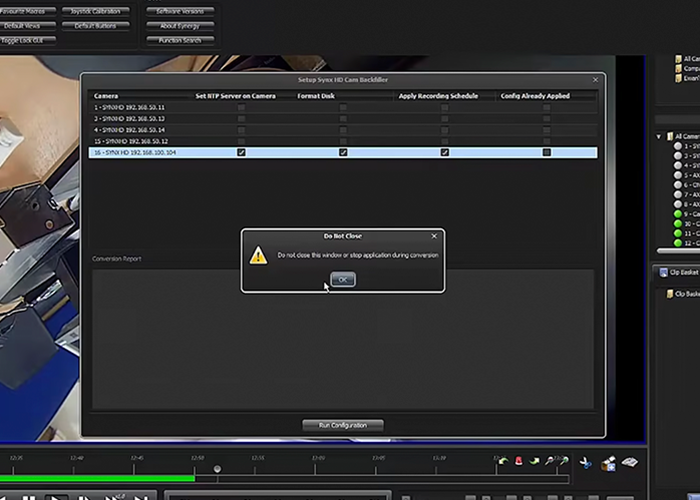Click the export clip box icon

pos(608,463)
